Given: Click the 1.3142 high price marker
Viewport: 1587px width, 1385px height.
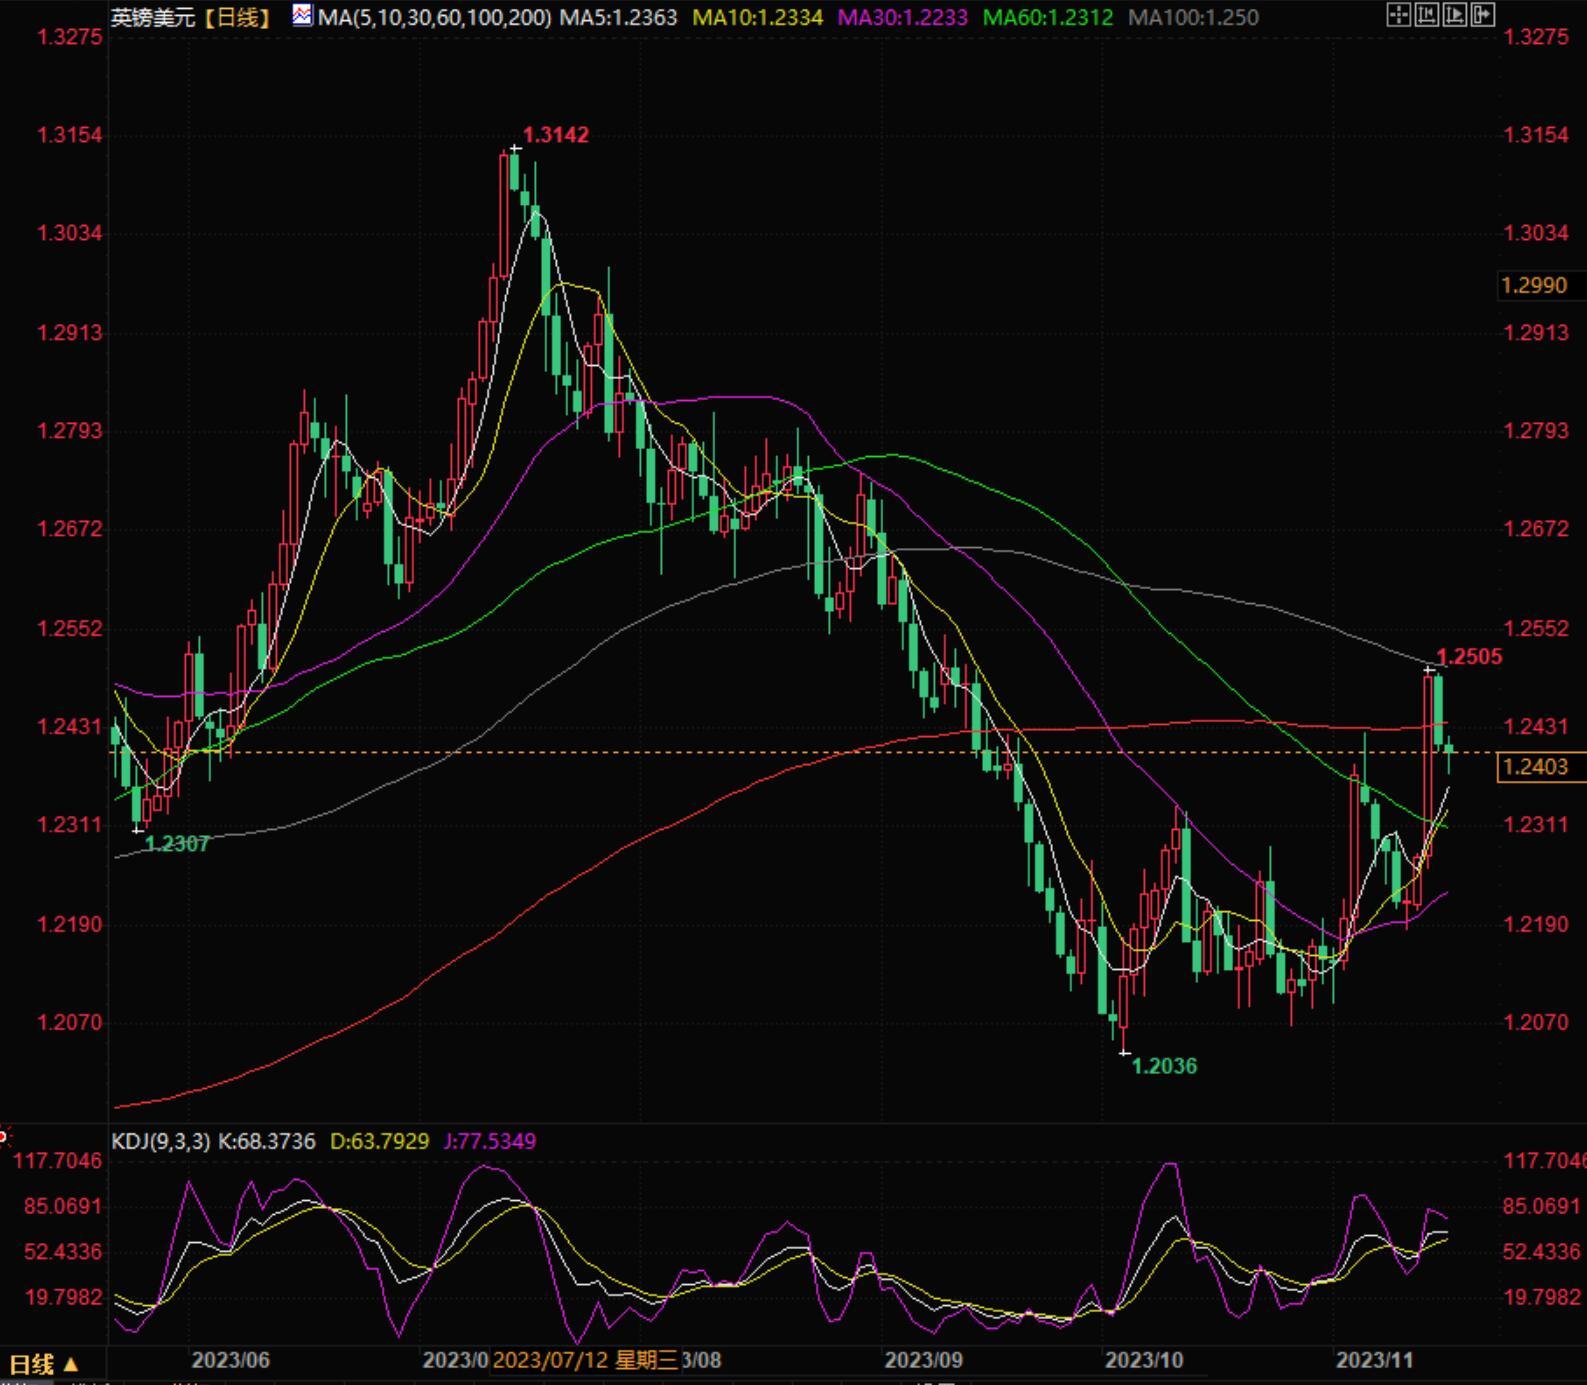Looking at the screenshot, I should point(556,135).
